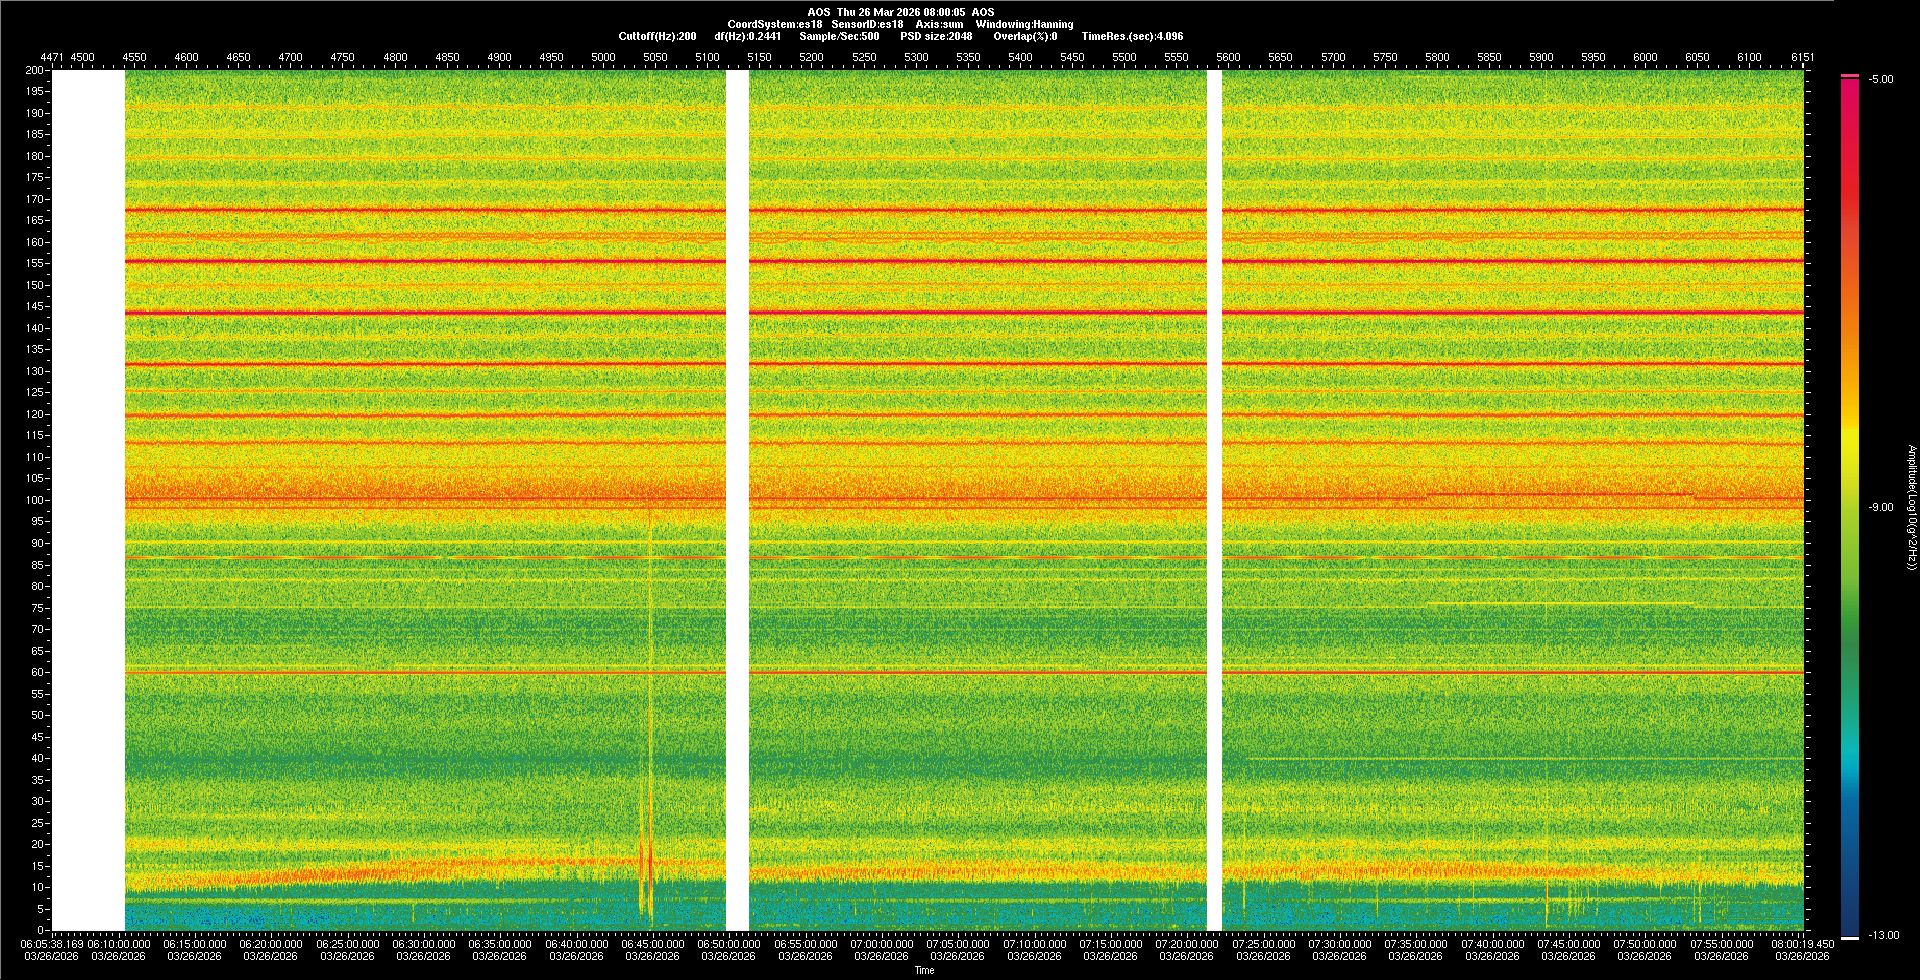Click the -9.00 colorbar midpoint label
1920x980 pixels.
tap(1881, 507)
